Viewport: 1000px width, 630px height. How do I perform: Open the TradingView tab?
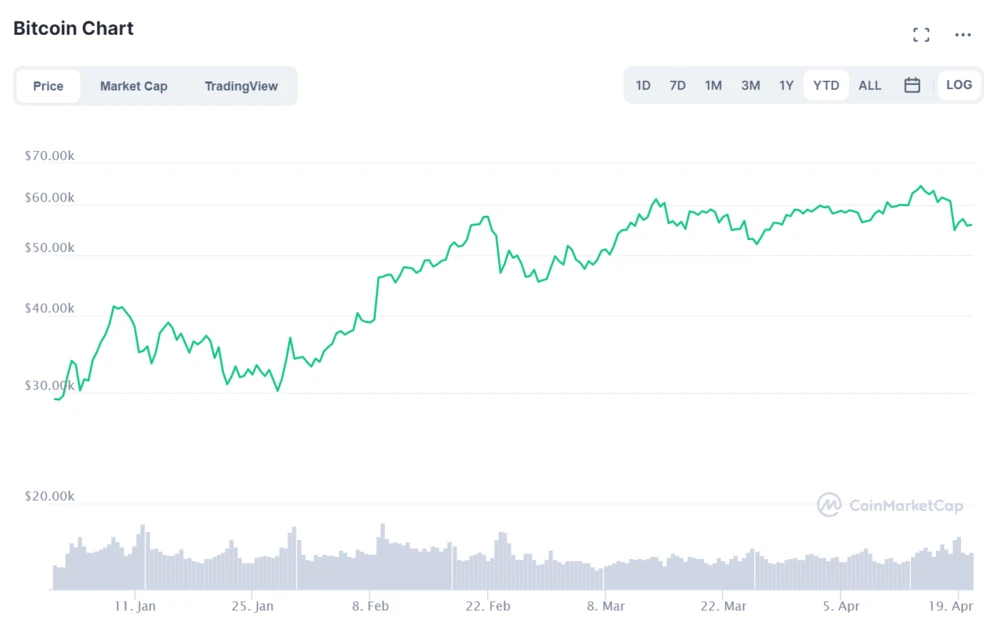[x=241, y=86]
